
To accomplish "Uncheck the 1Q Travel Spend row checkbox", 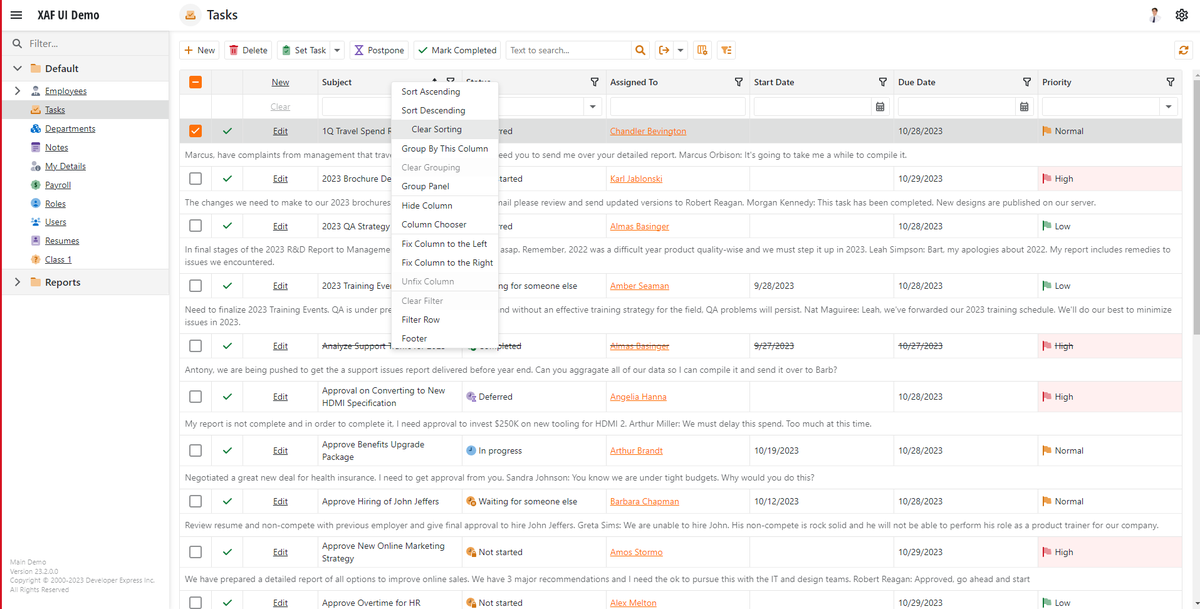I will pos(195,131).
